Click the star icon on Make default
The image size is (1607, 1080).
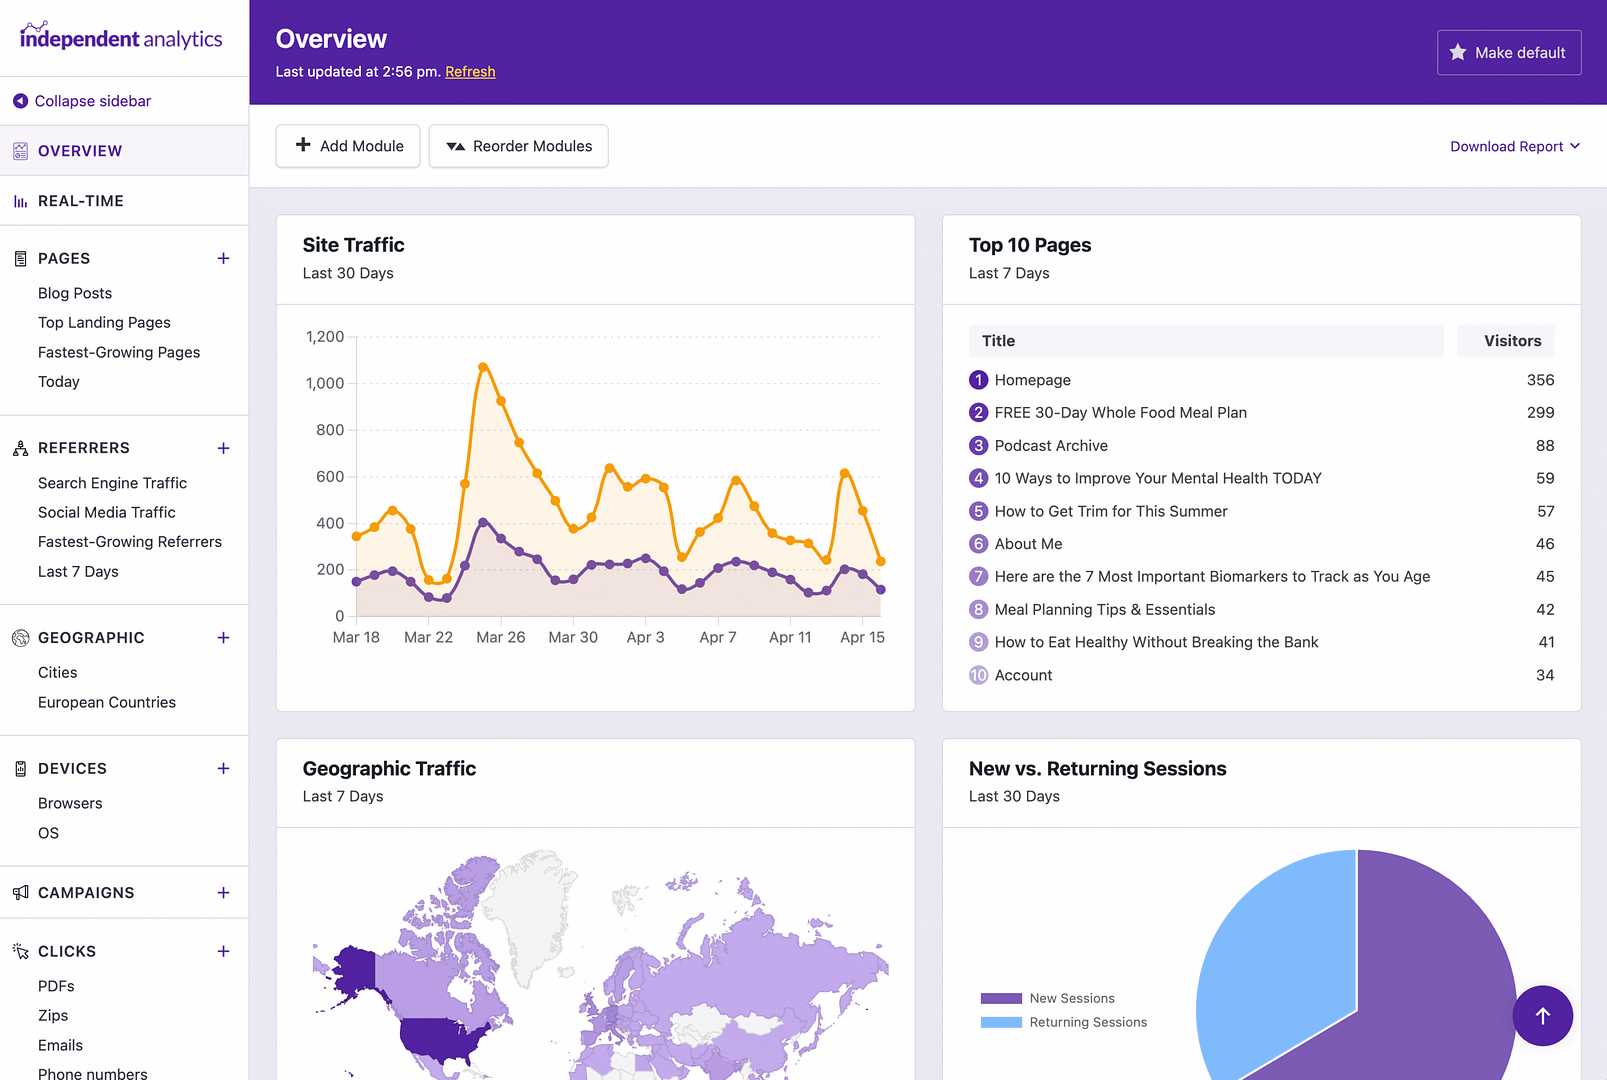click(x=1461, y=52)
